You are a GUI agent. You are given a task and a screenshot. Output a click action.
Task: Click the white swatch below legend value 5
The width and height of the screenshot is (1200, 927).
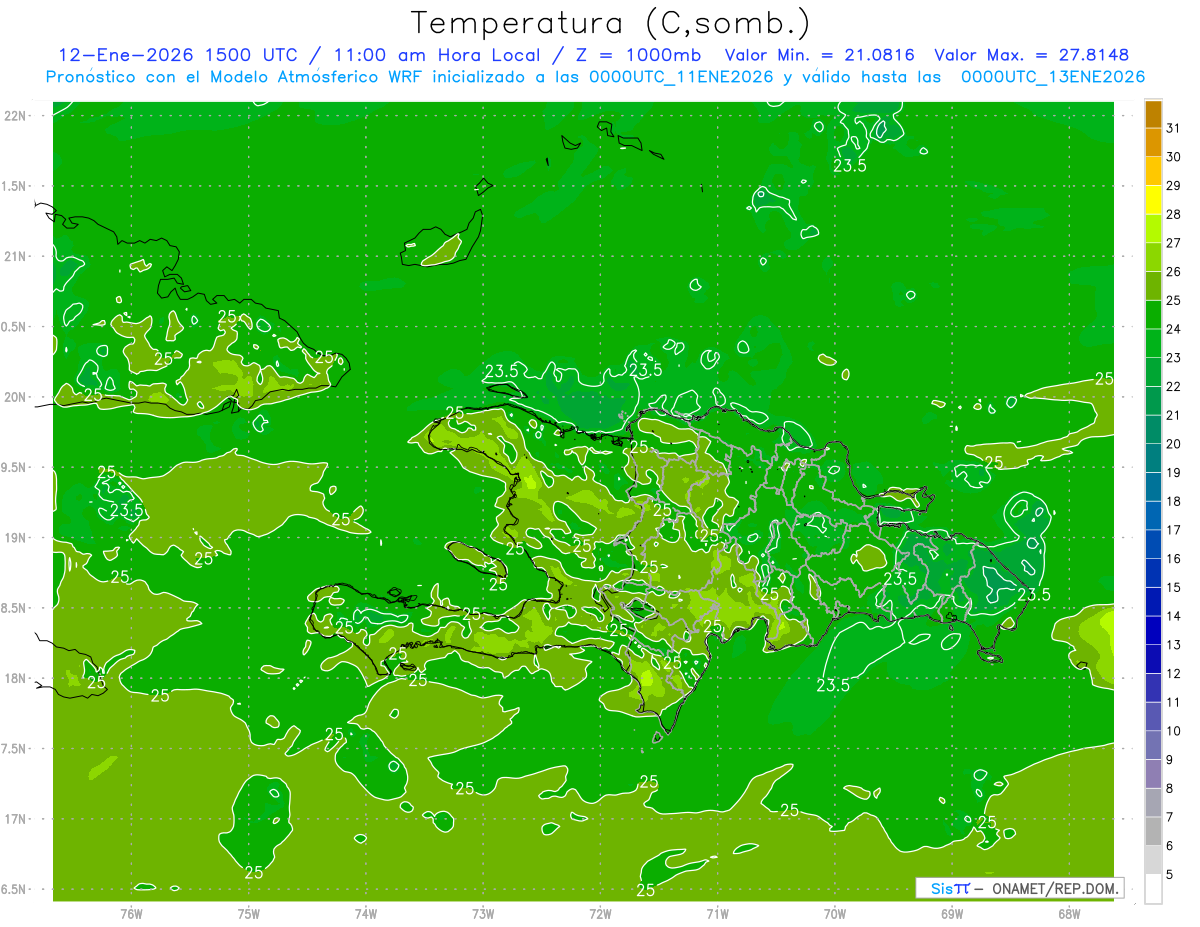point(1153,889)
